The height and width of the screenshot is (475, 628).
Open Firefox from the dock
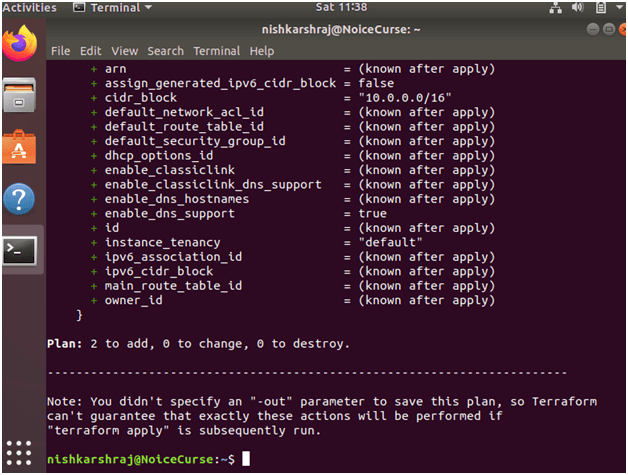[x=19, y=44]
